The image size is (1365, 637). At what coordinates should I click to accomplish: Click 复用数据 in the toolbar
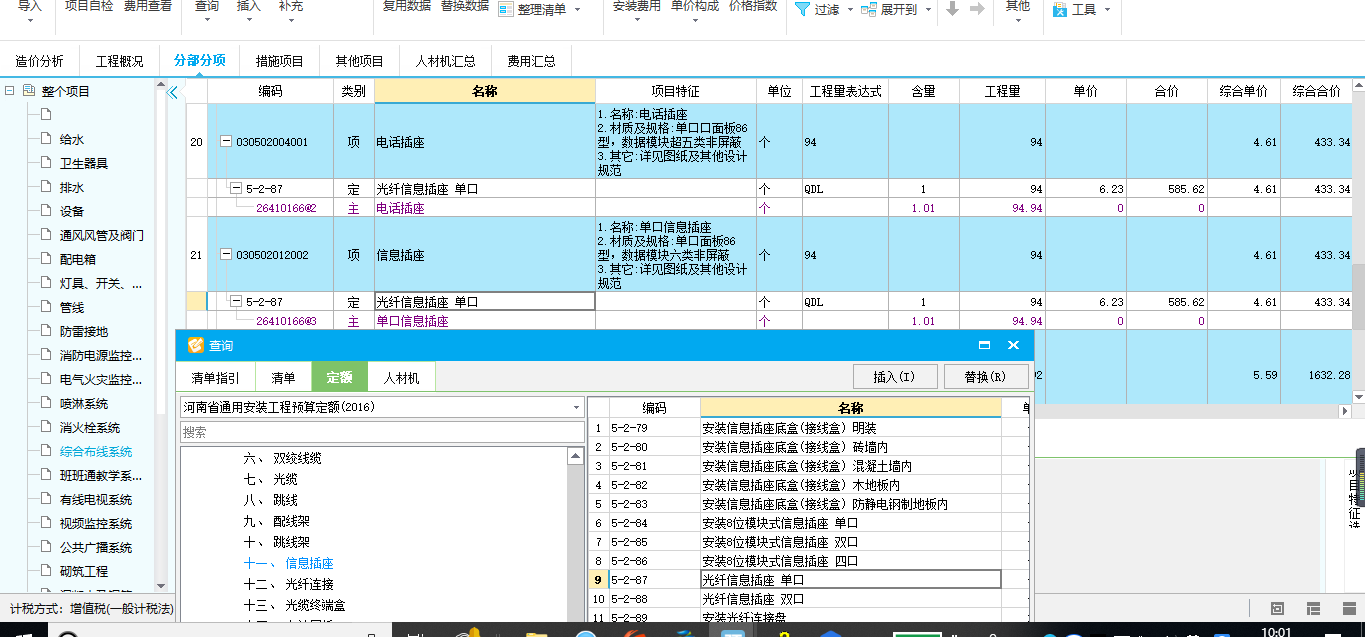407,7
